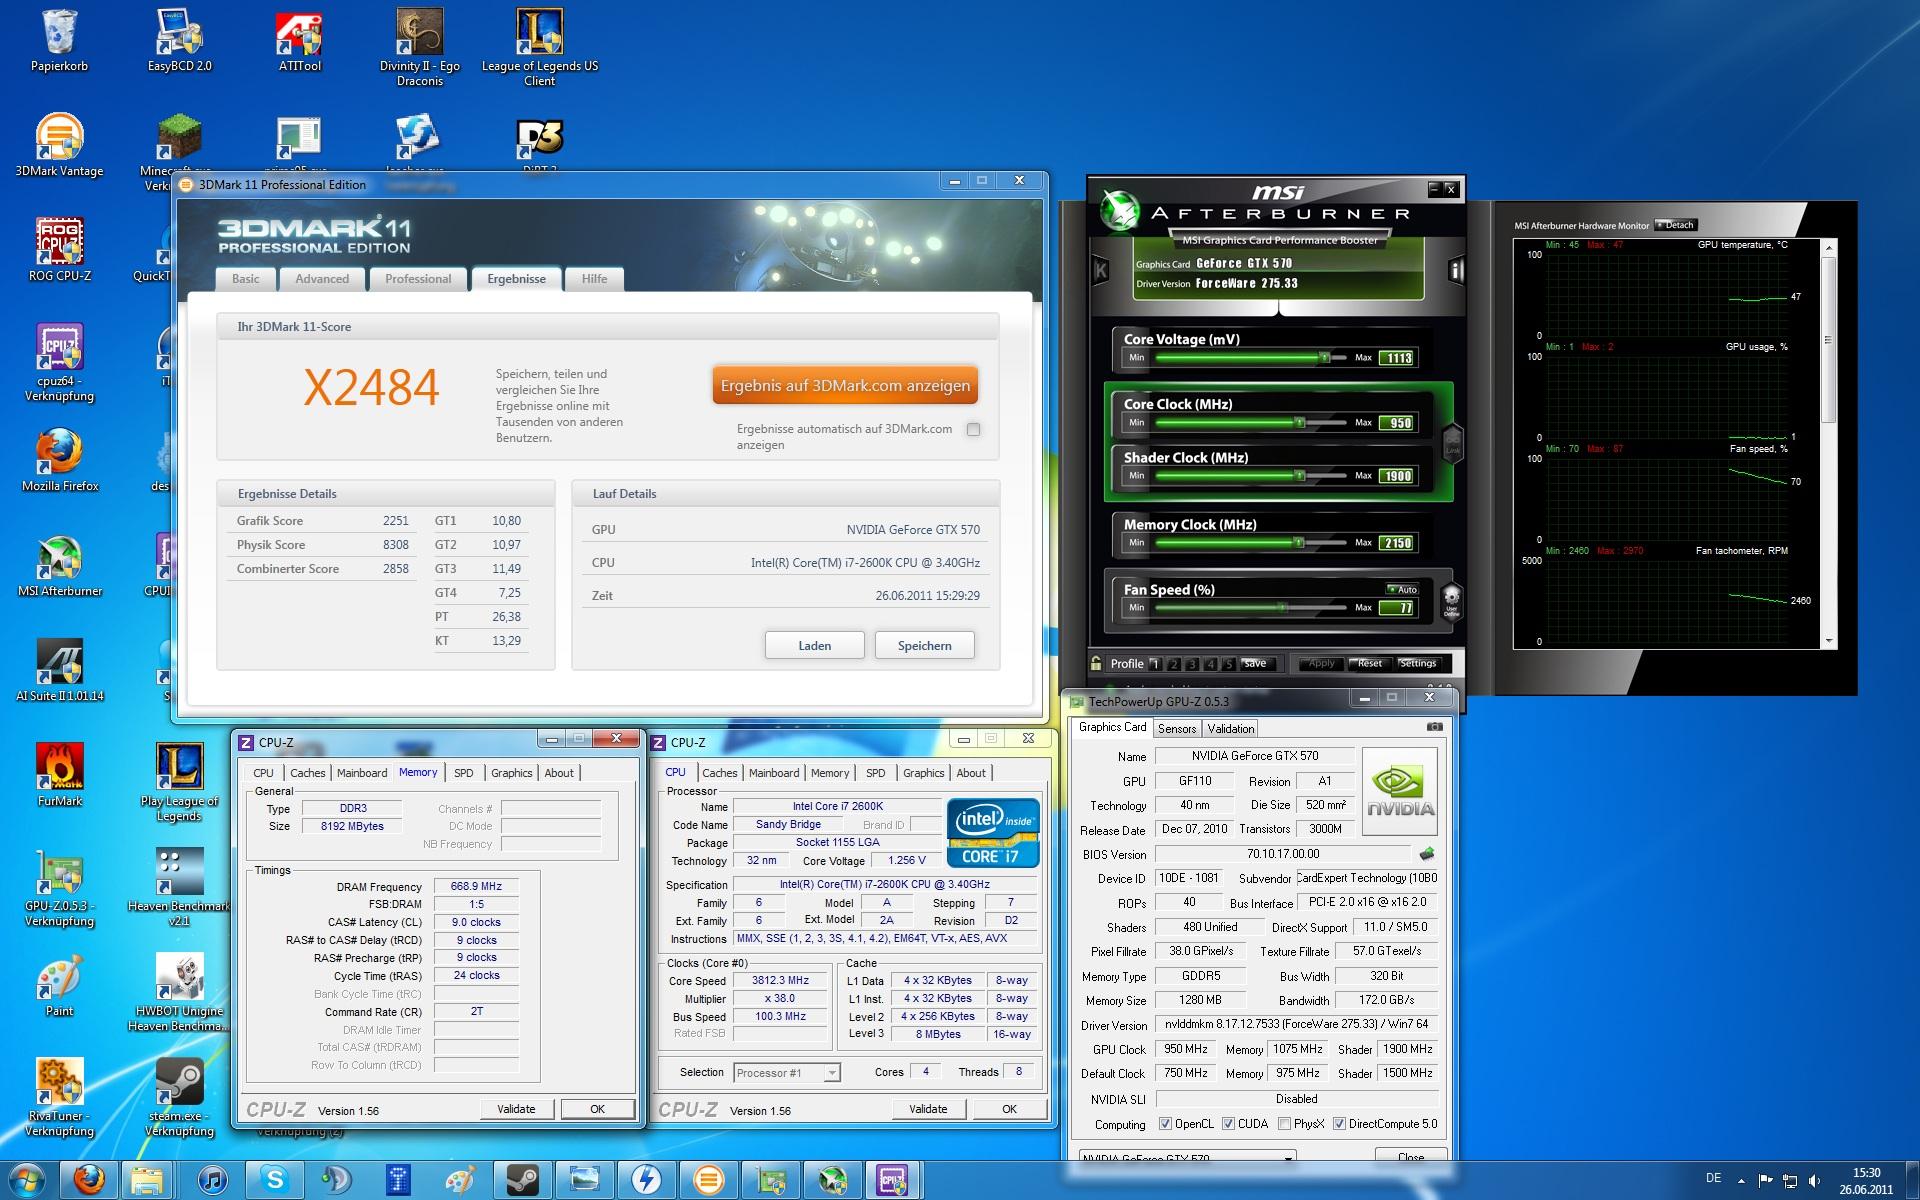
Task: Launch Divinity II - Ego Draconis shortcut
Action: [x=420, y=48]
